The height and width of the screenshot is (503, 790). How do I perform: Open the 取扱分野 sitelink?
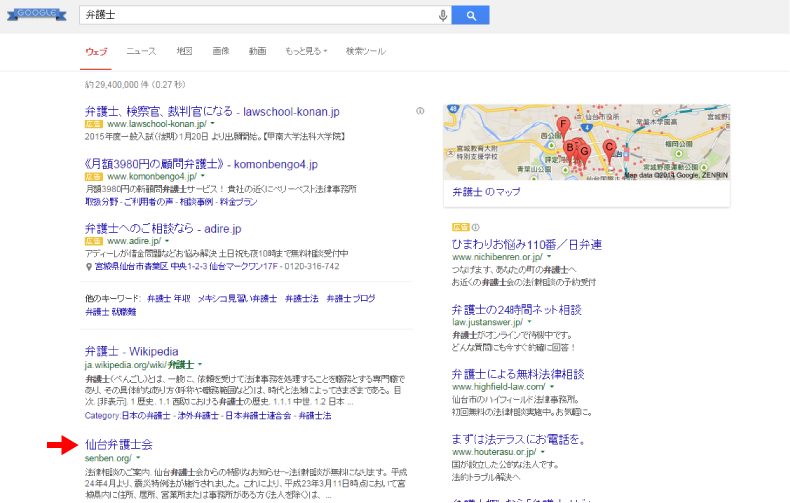tap(101, 202)
